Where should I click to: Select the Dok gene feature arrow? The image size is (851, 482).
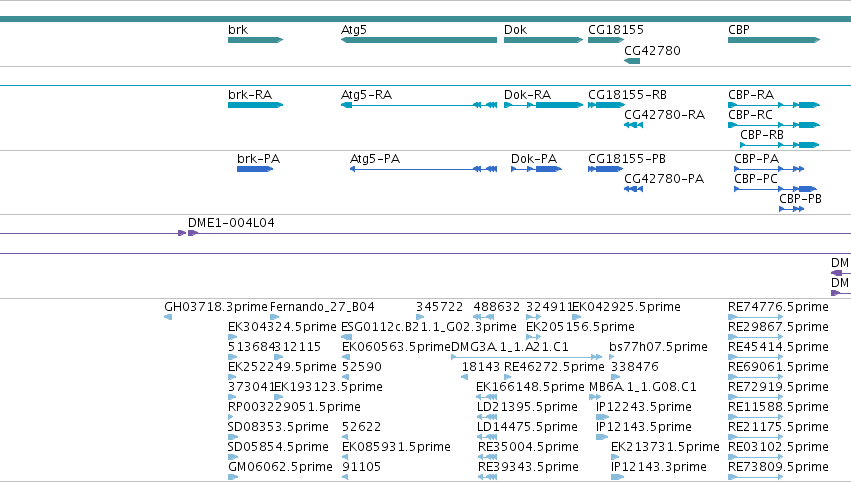point(543,40)
